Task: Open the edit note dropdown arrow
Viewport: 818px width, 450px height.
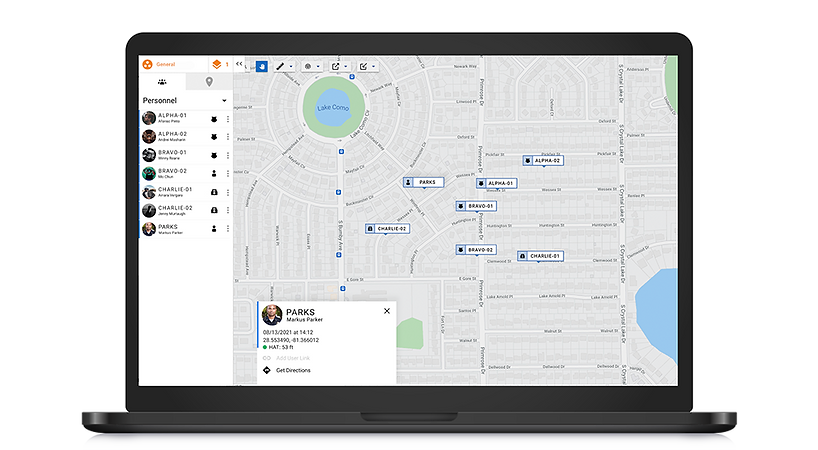Action: pos(374,67)
